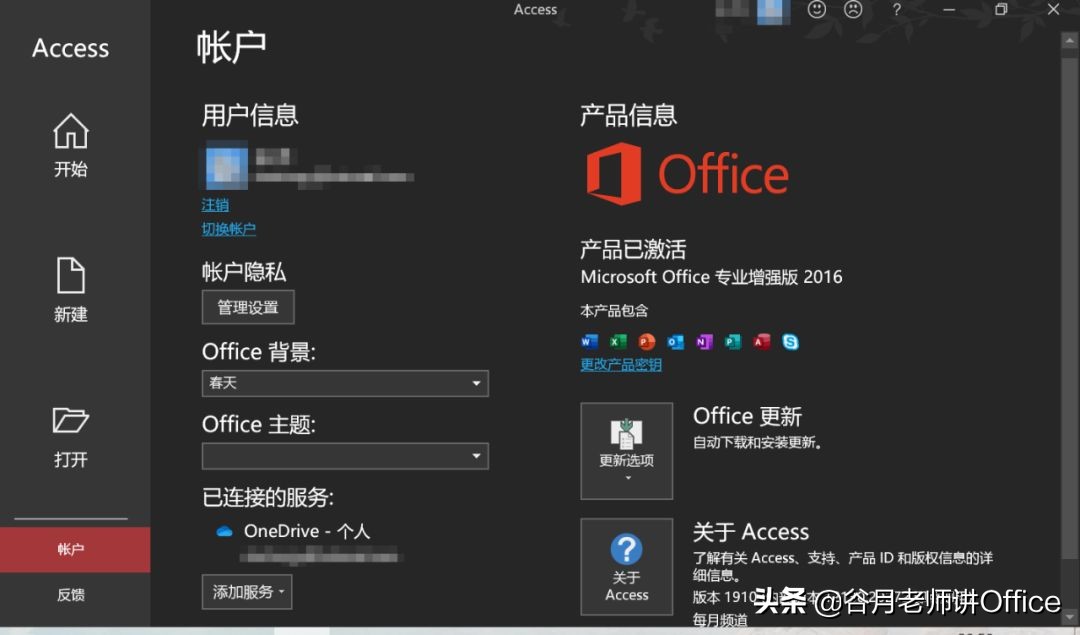The height and width of the screenshot is (635, 1080).
Task: Click the Publisher product icon
Action: (733, 341)
